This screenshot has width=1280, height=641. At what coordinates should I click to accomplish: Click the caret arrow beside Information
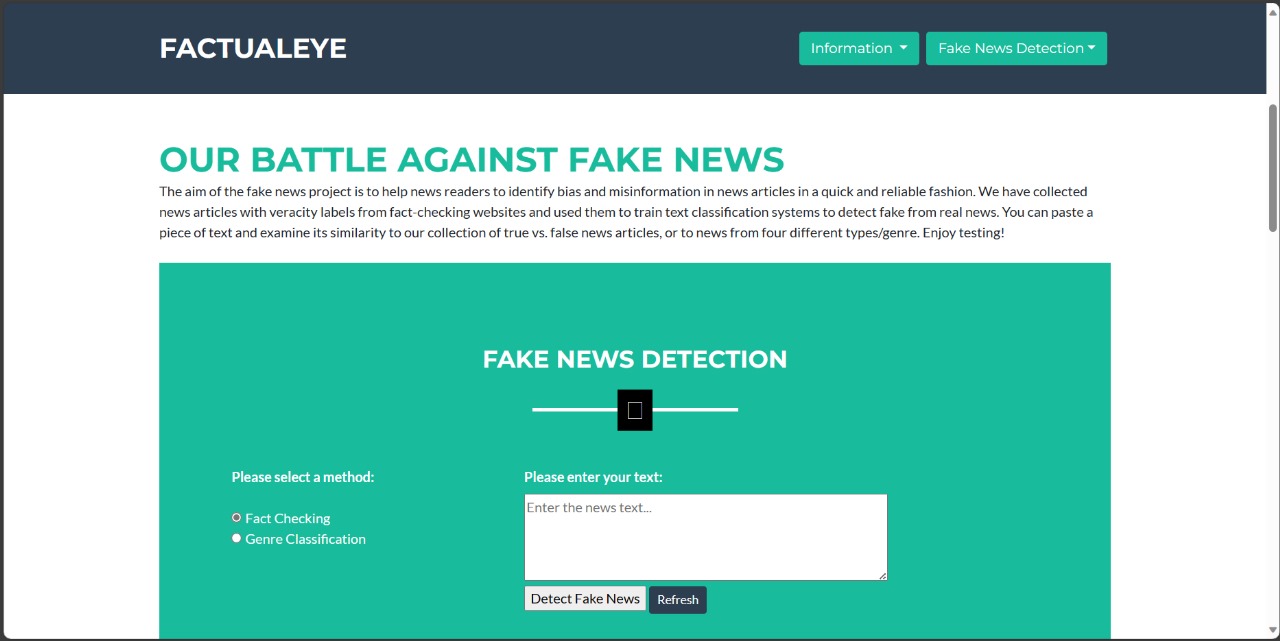click(x=903, y=48)
